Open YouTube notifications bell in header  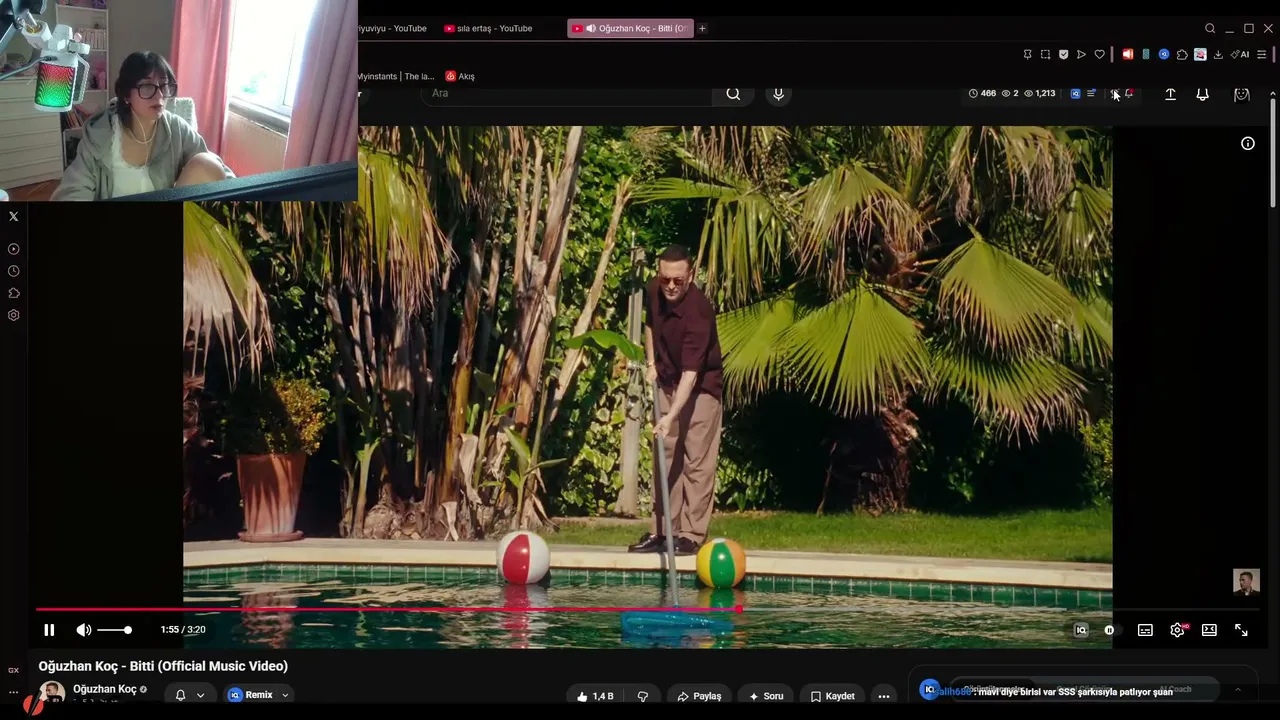click(1203, 94)
